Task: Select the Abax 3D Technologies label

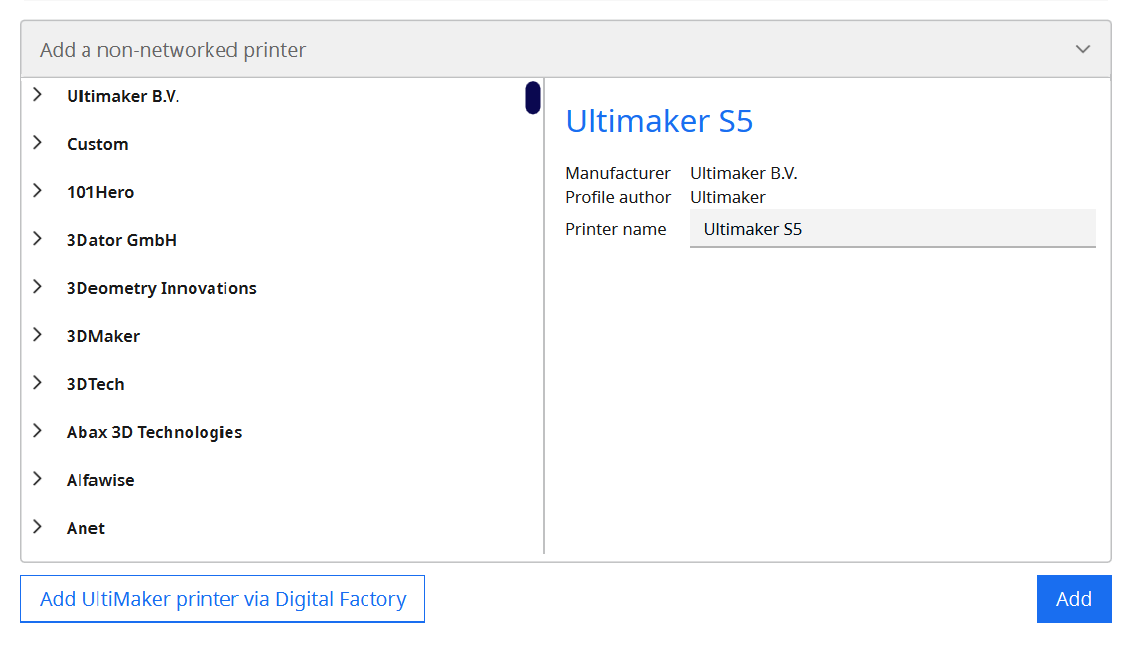Action: [x=154, y=432]
